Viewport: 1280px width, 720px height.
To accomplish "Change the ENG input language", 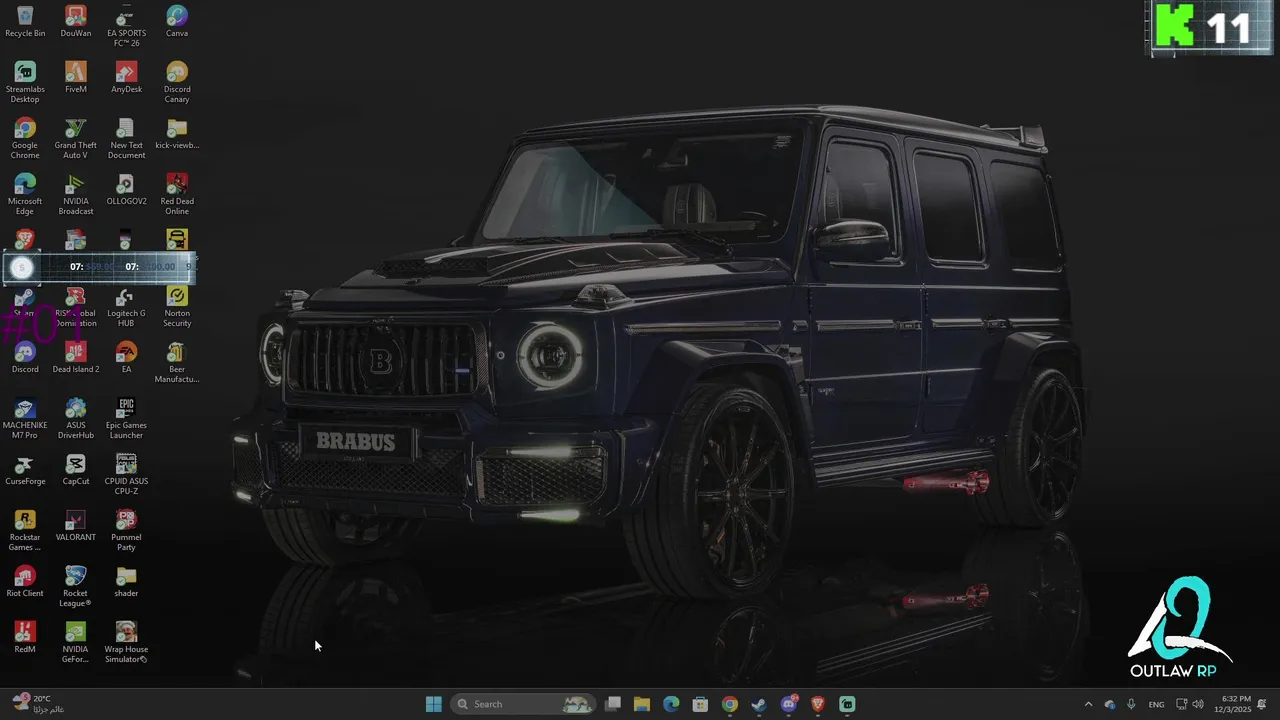I will [x=1156, y=704].
